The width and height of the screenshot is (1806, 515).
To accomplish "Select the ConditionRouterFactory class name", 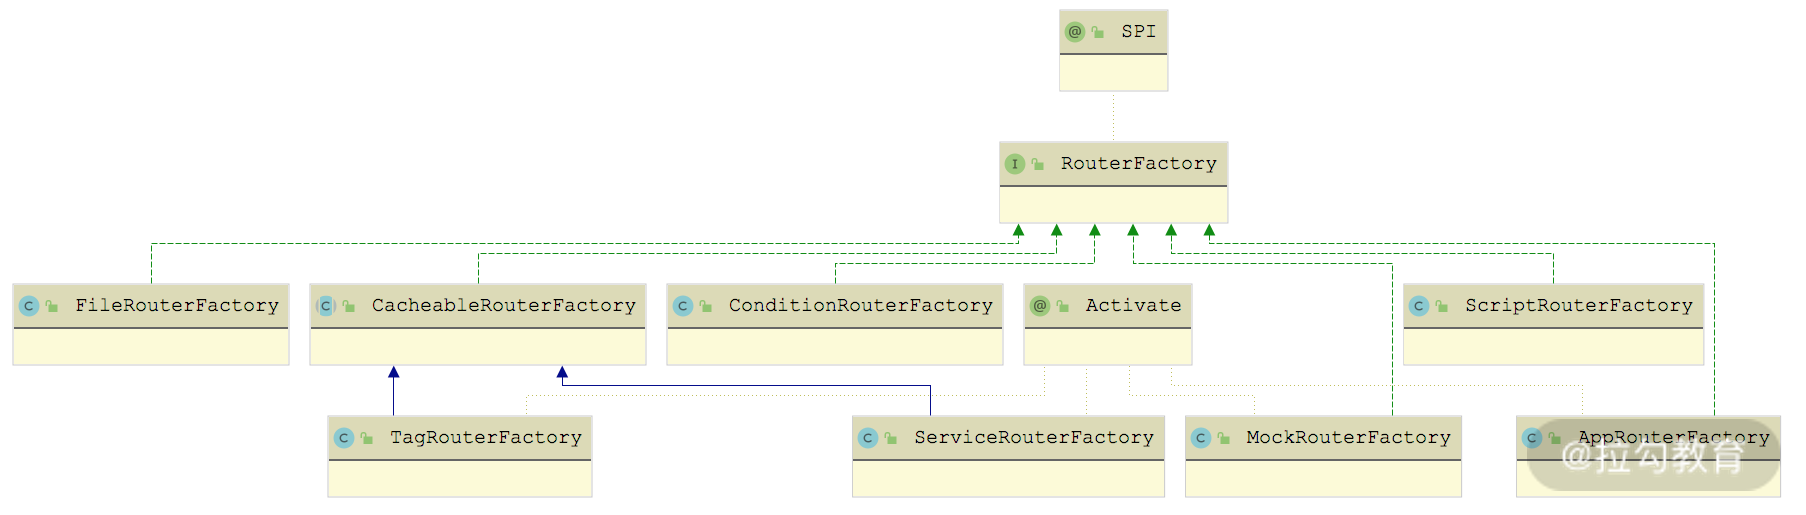I will [860, 306].
